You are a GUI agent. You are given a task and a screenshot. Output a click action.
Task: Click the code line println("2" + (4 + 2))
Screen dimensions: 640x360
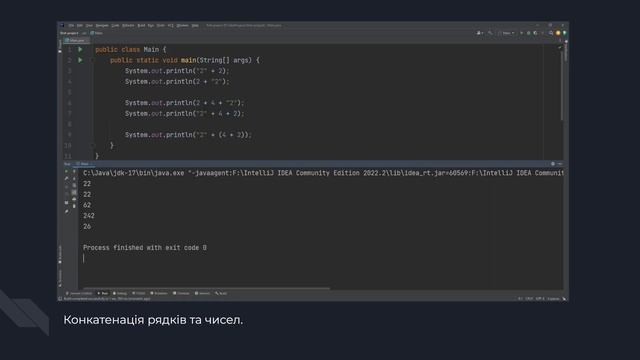(188, 135)
